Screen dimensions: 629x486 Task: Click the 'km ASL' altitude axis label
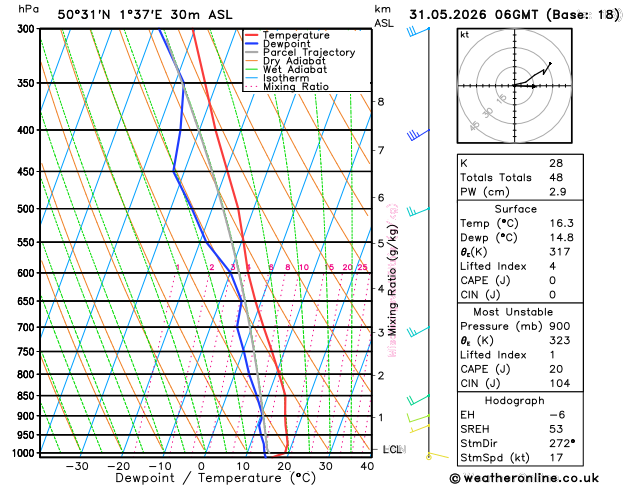click(384, 16)
